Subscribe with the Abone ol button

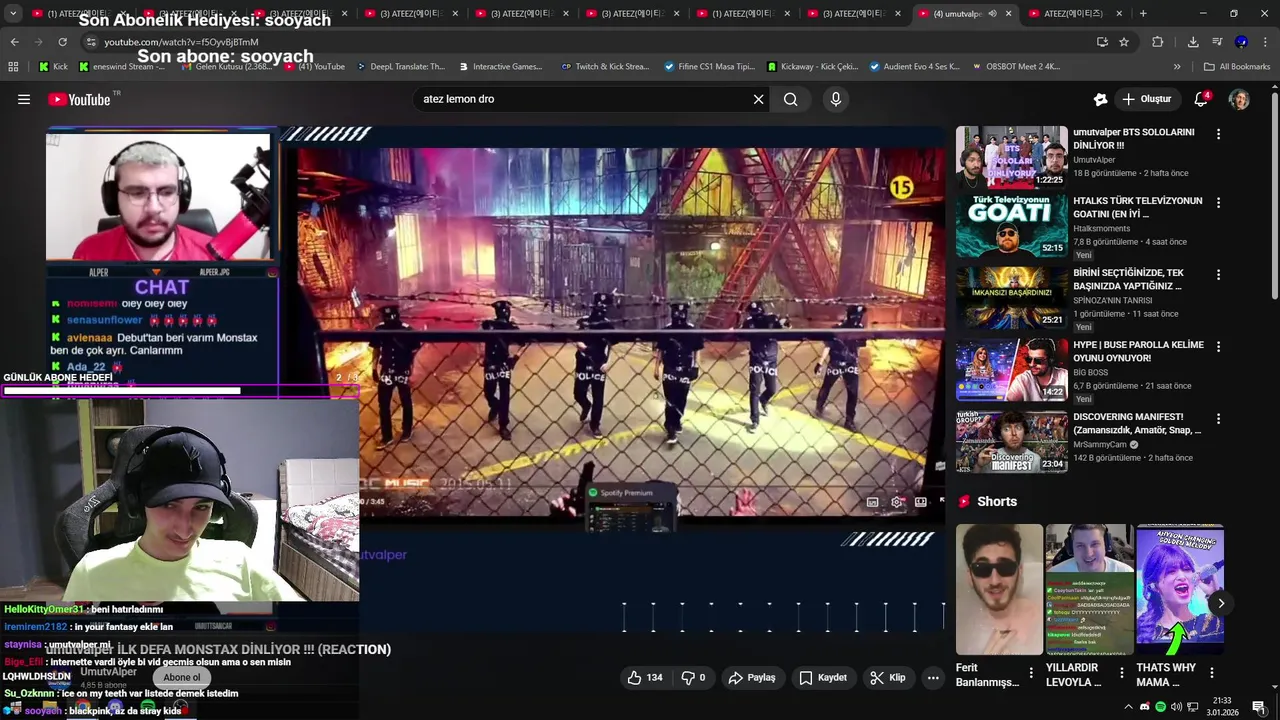(x=182, y=677)
